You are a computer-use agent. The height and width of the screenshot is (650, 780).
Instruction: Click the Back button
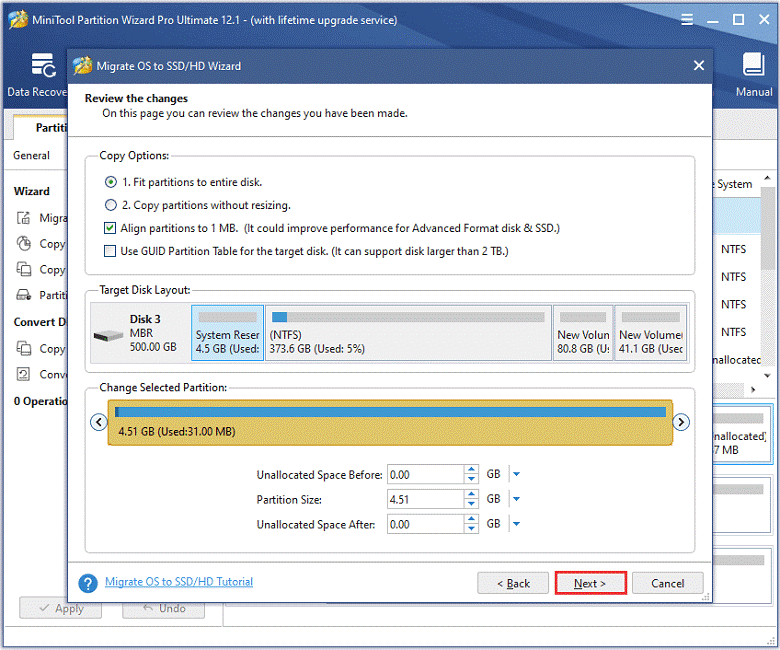(513, 583)
